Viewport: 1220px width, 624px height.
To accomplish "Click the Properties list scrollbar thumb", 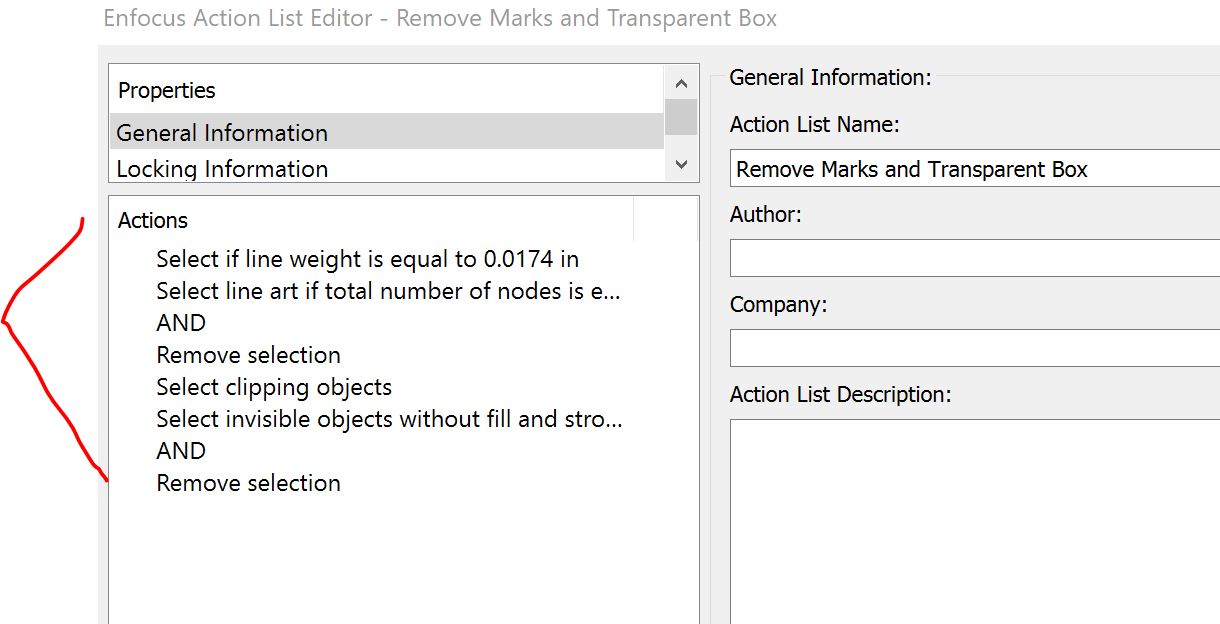I will point(681,116).
